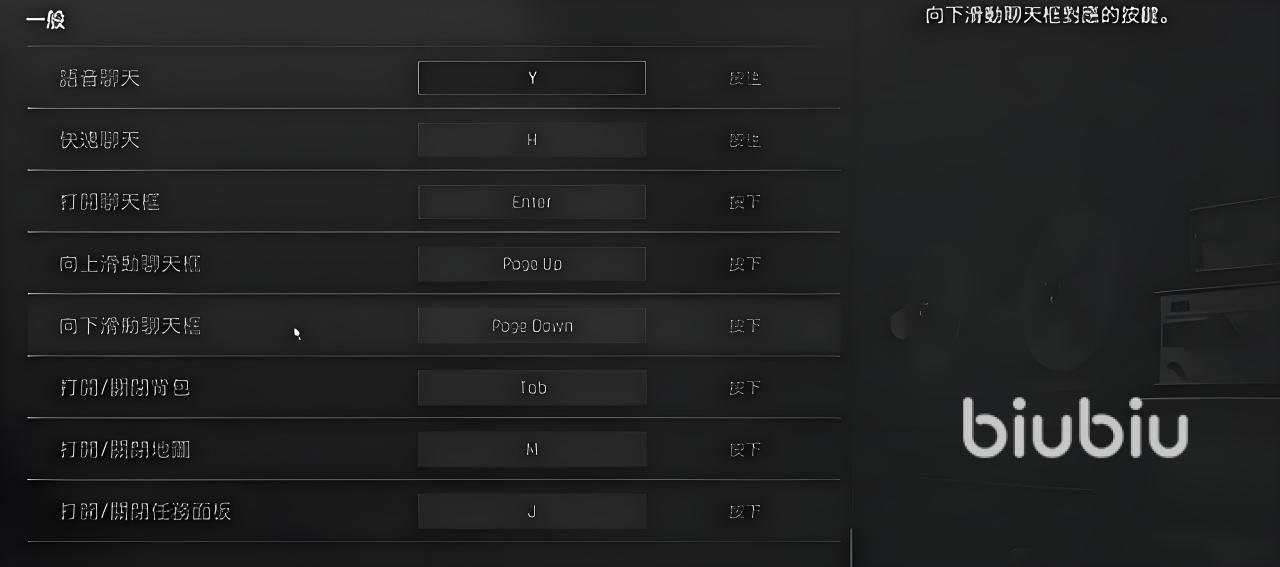This screenshot has height=567, width=1280.
Task: Select the Enter key binding field
Action: [x=531, y=202]
